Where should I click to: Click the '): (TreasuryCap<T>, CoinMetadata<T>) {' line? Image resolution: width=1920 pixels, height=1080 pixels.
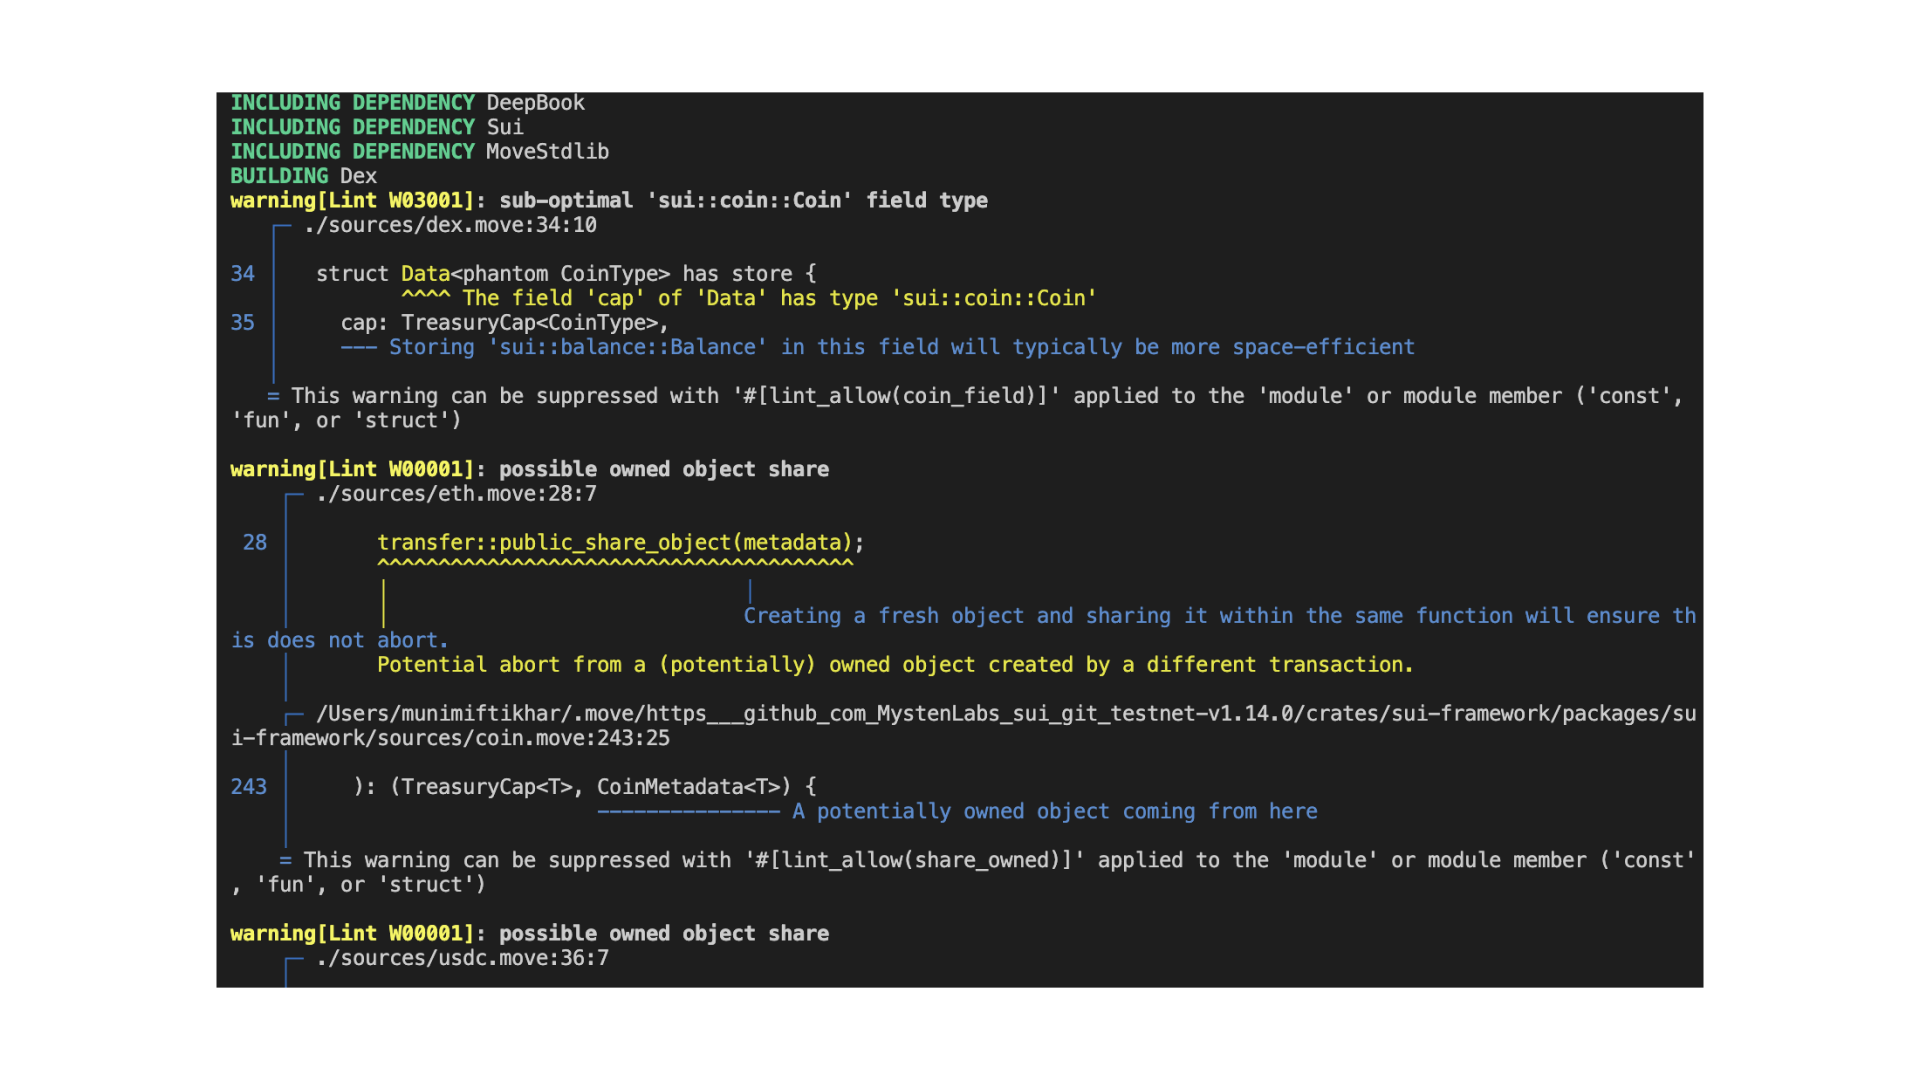pos(585,787)
